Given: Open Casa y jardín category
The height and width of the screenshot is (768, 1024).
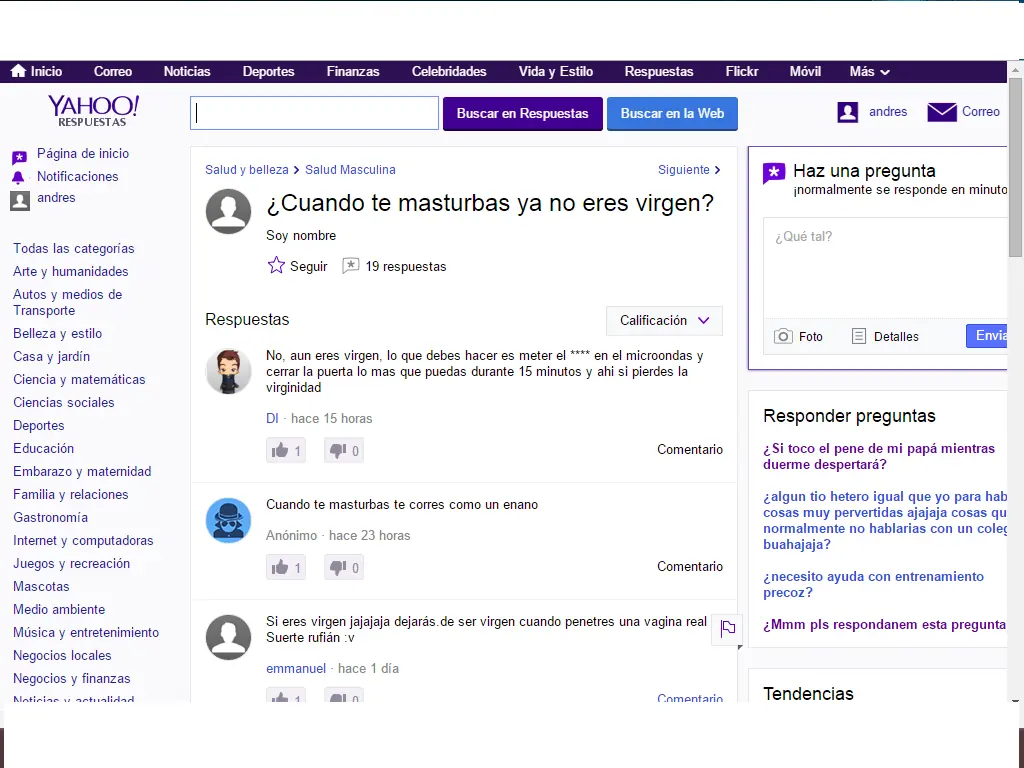Looking at the screenshot, I should (52, 357).
